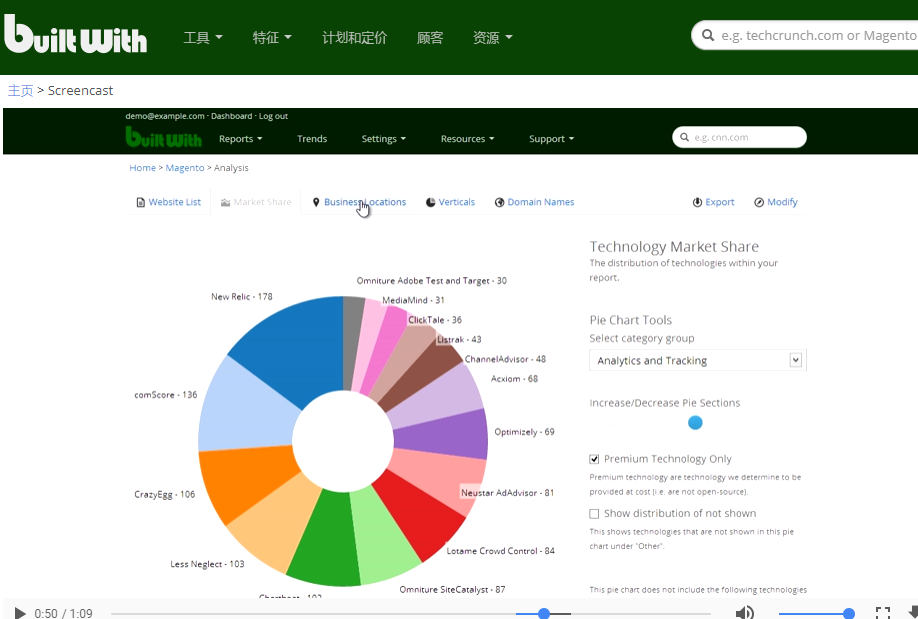
Task: Expand the 工具 menu
Action: [203, 37]
